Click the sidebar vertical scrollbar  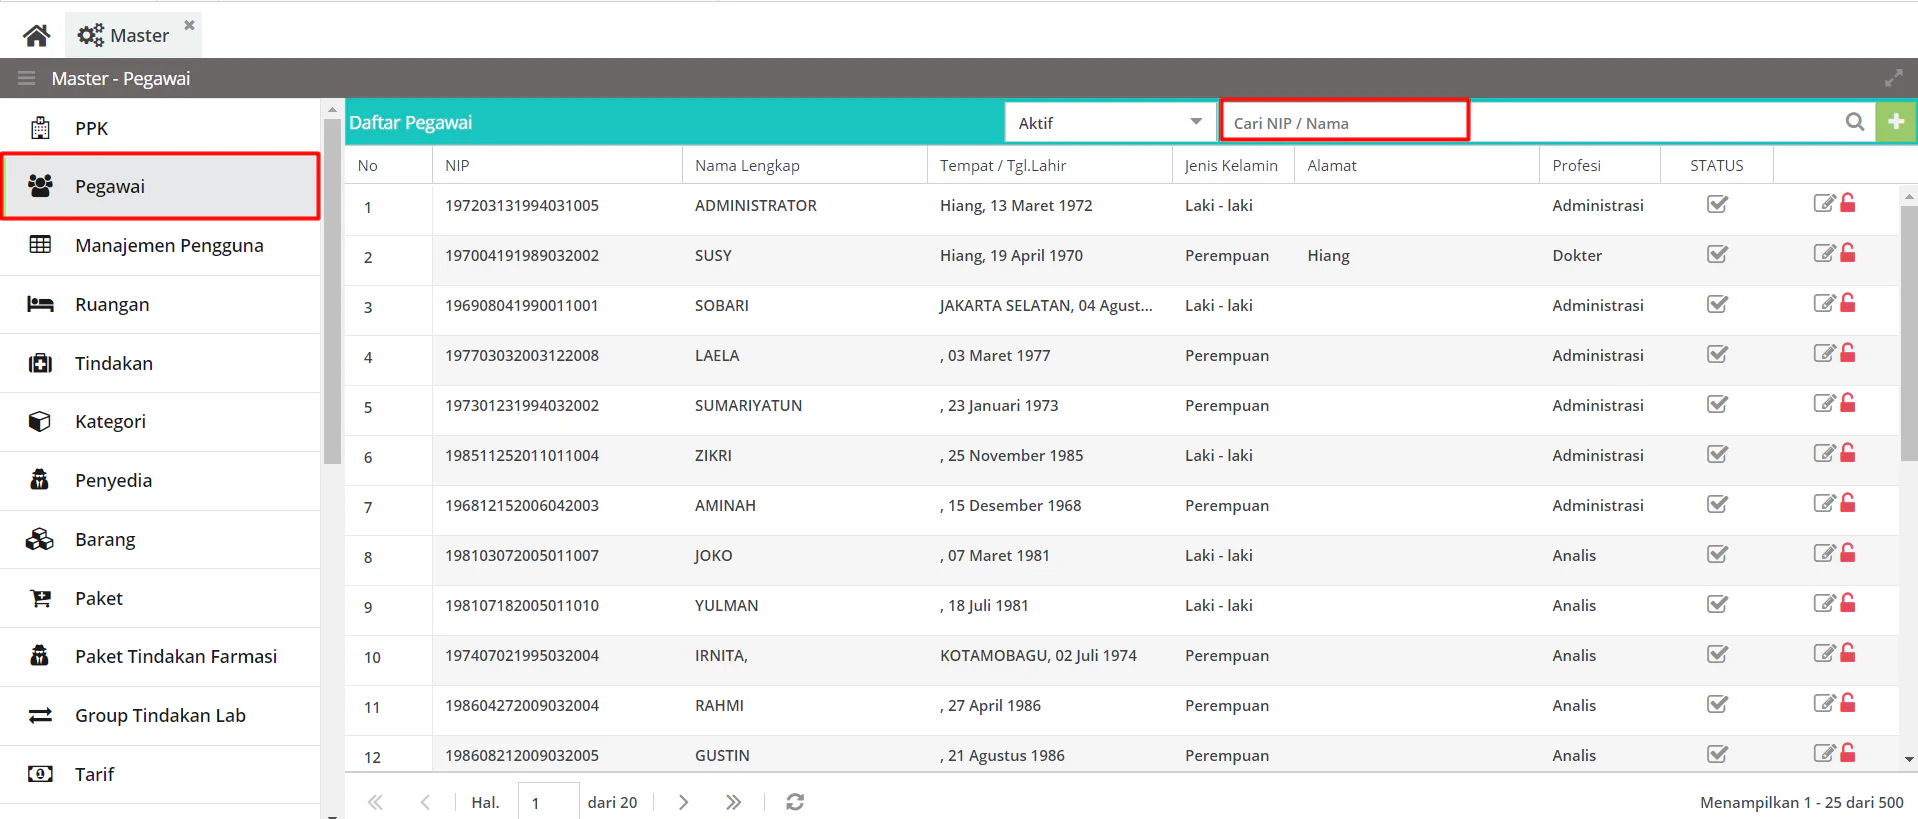pos(332,291)
